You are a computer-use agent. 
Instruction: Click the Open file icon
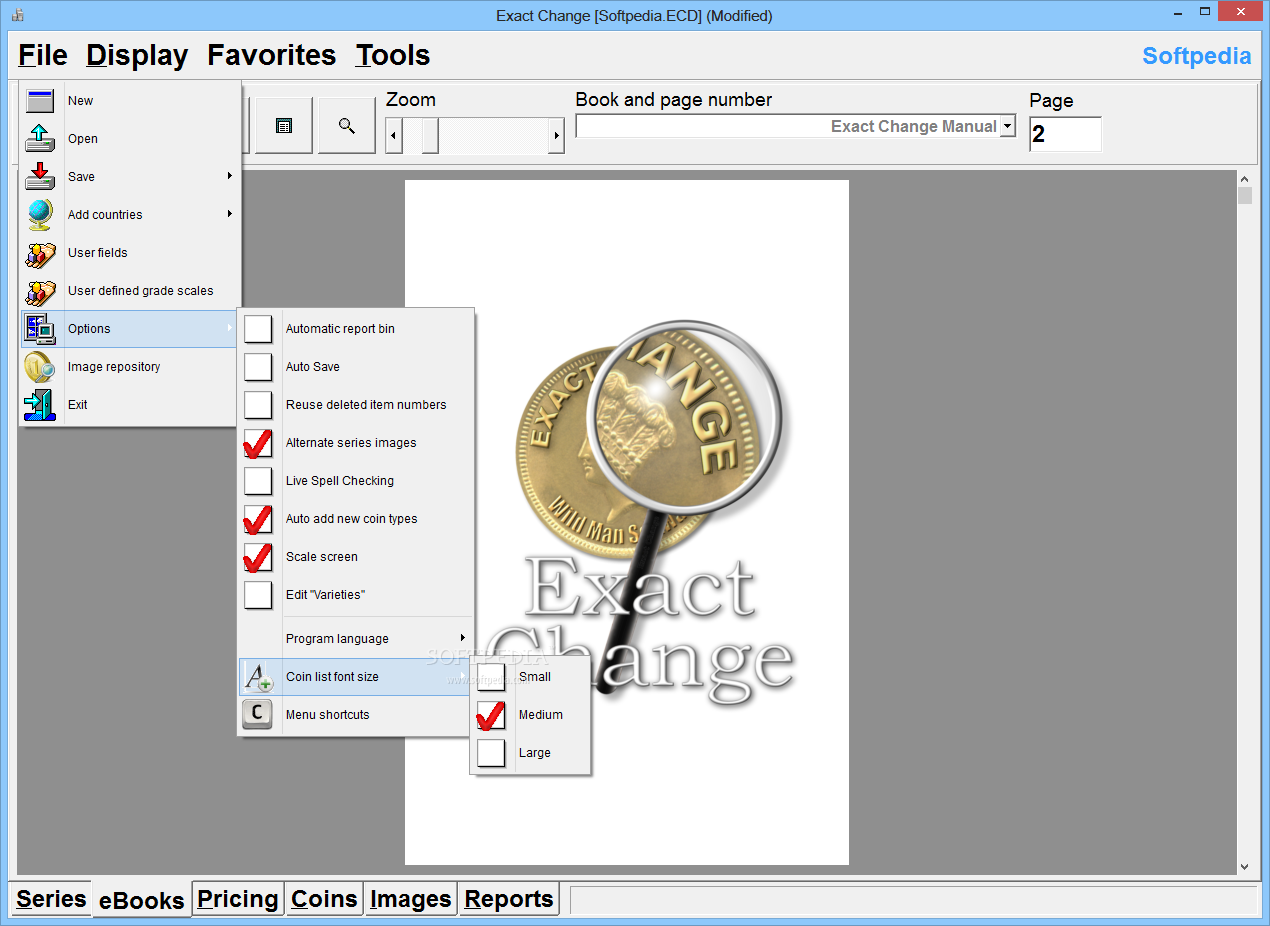[40, 138]
